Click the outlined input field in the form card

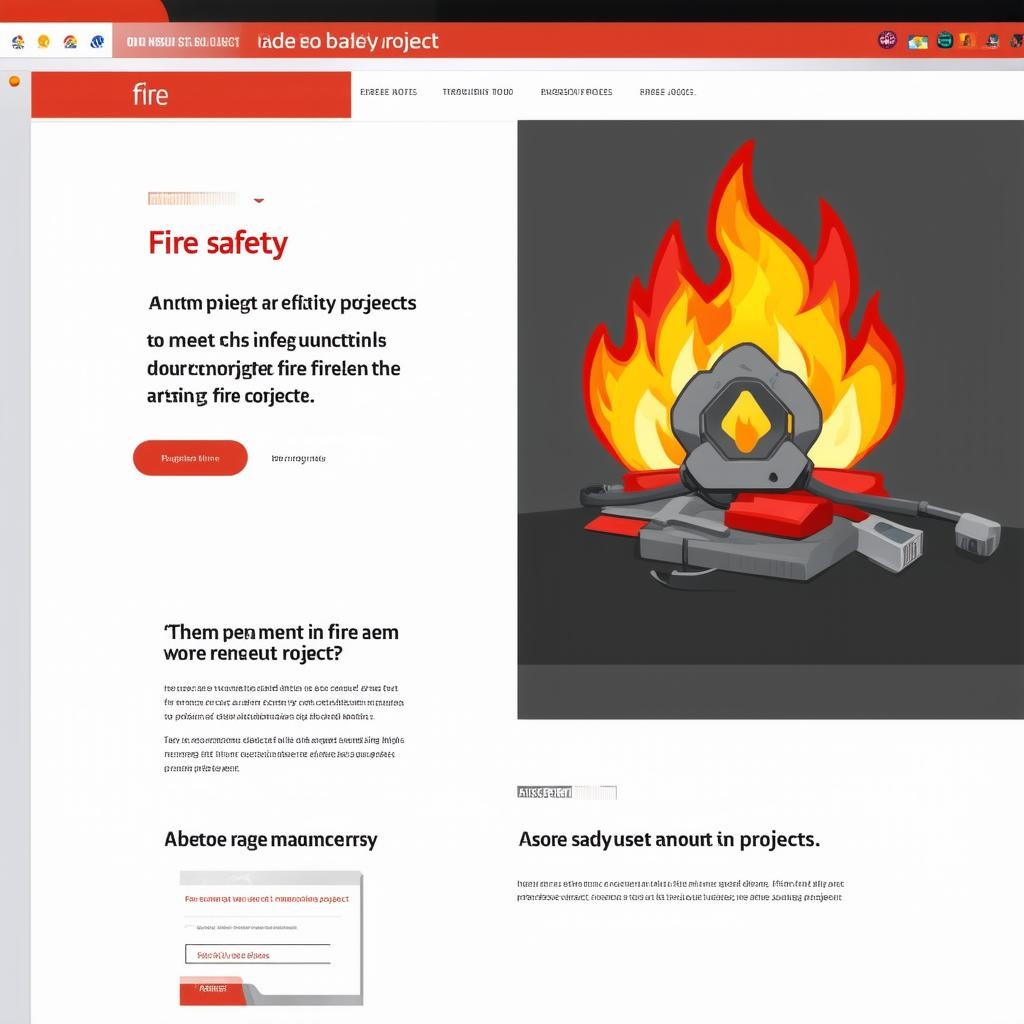point(257,954)
